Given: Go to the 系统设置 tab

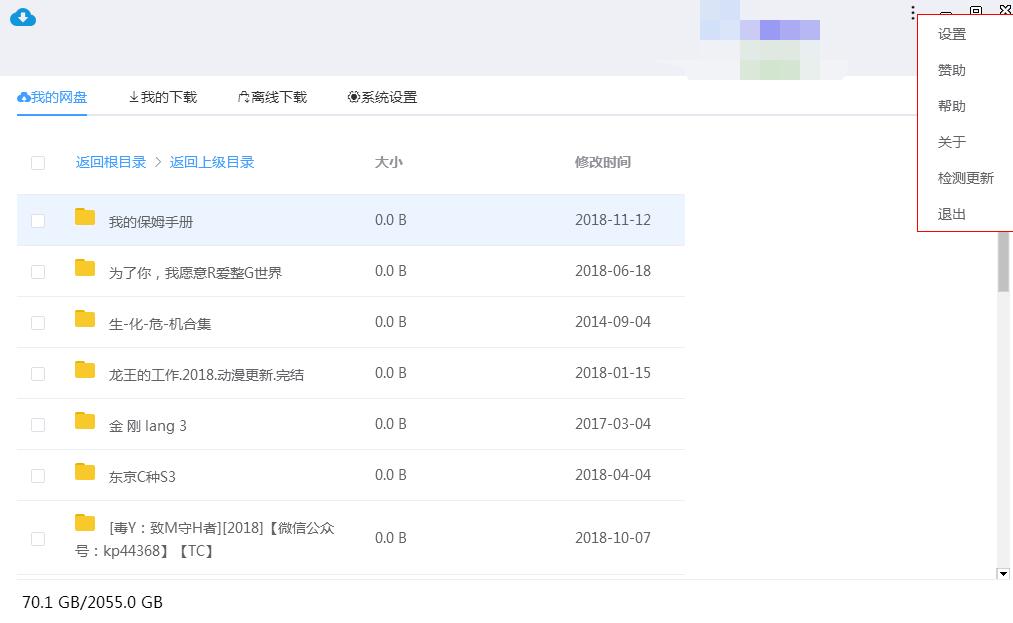Looking at the screenshot, I should pyautogui.click(x=382, y=97).
